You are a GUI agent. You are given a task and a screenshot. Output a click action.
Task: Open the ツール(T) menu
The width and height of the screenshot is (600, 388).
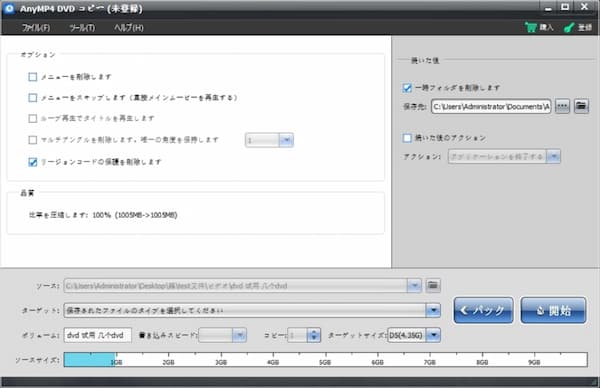click(x=82, y=28)
